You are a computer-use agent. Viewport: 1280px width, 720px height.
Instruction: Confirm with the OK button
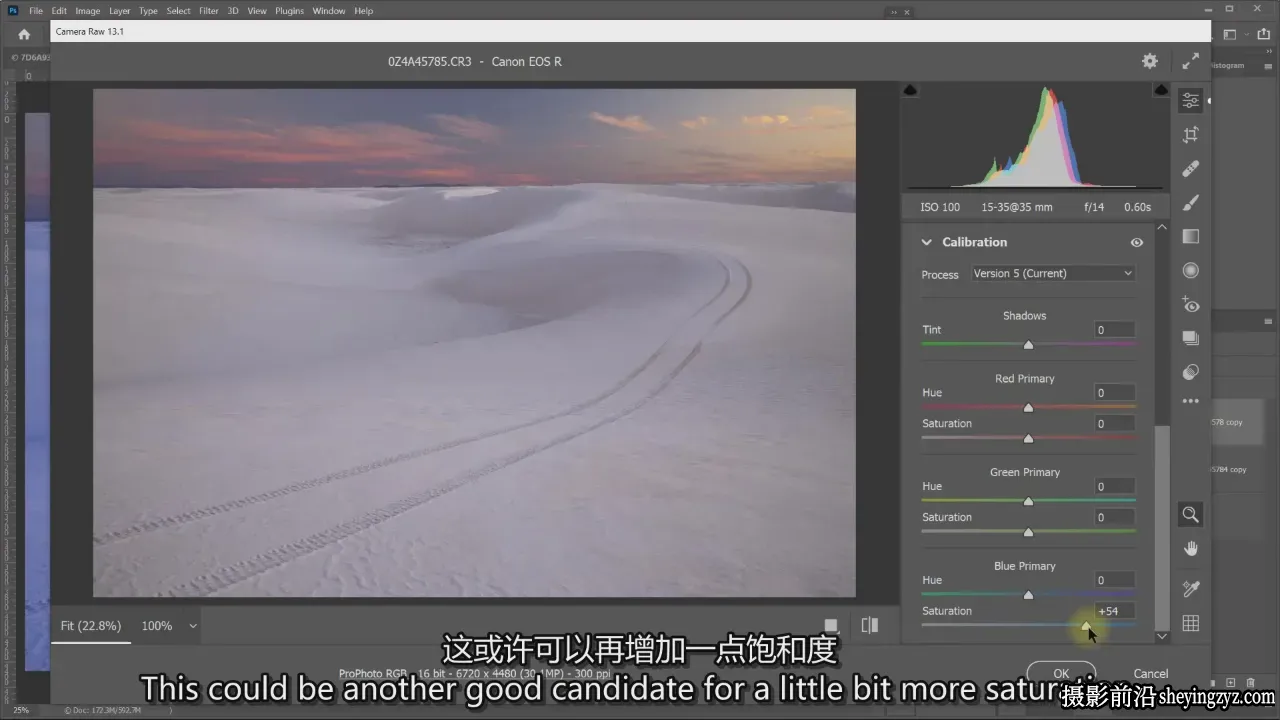pyautogui.click(x=1061, y=673)
